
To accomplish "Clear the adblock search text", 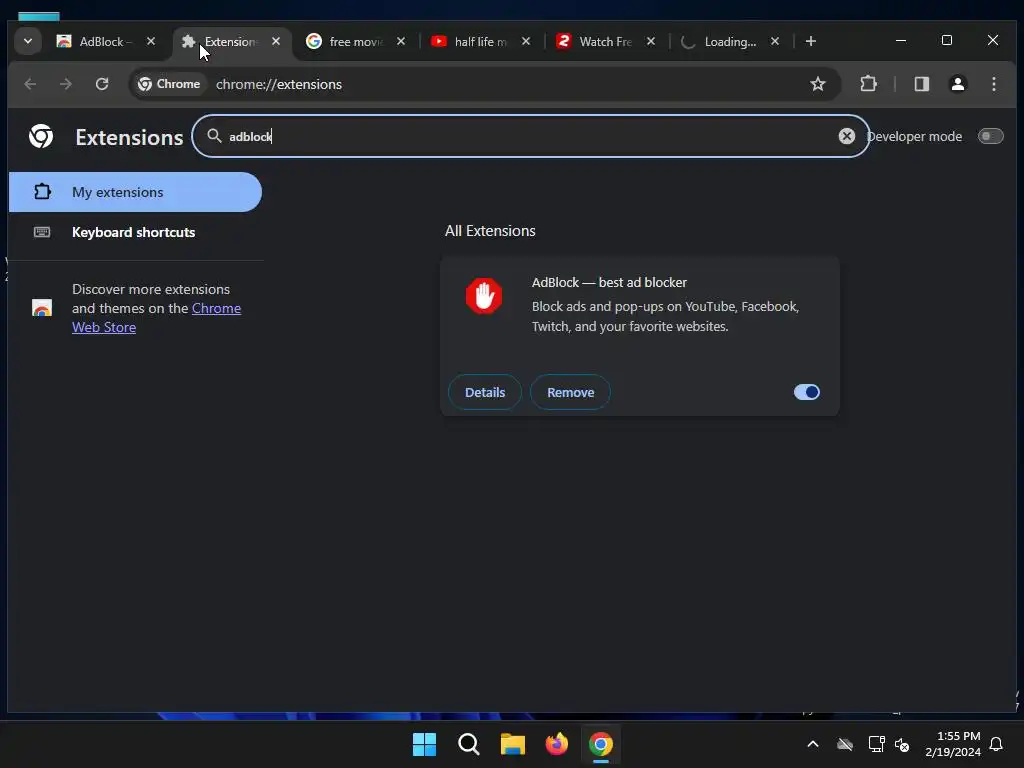I will tap(846, 136).
